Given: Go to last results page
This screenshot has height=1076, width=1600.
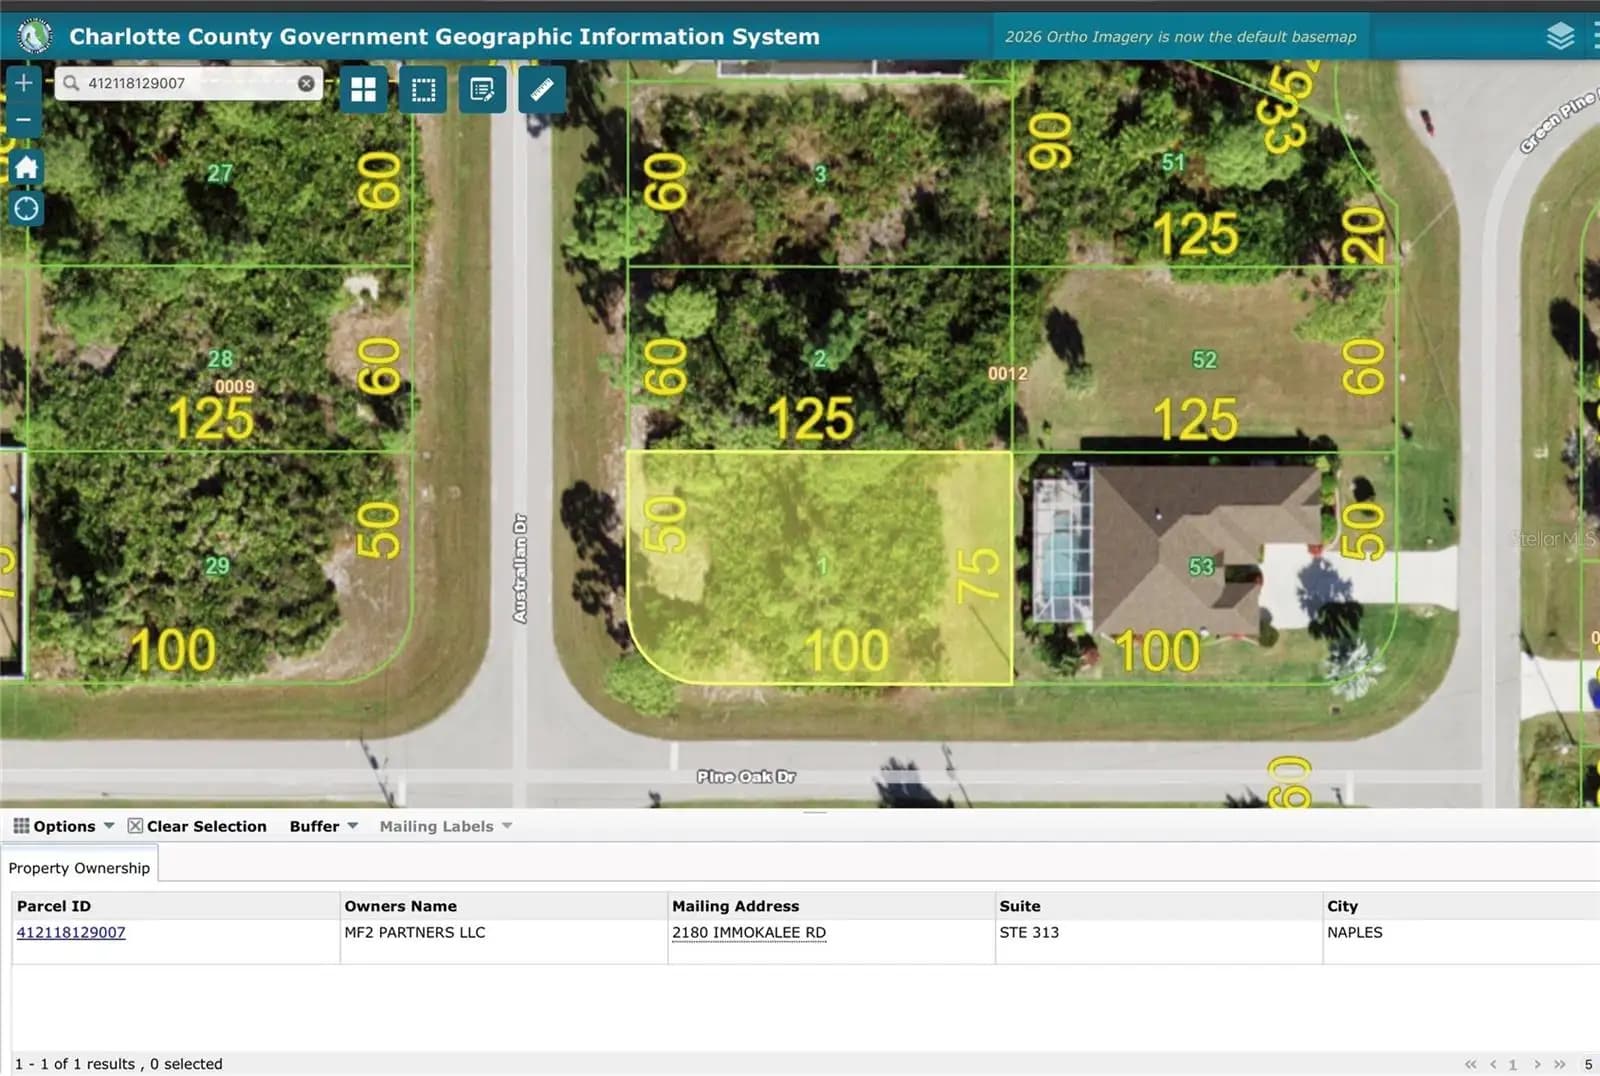Looking at the screenshot, I should pos(1560,1064).
